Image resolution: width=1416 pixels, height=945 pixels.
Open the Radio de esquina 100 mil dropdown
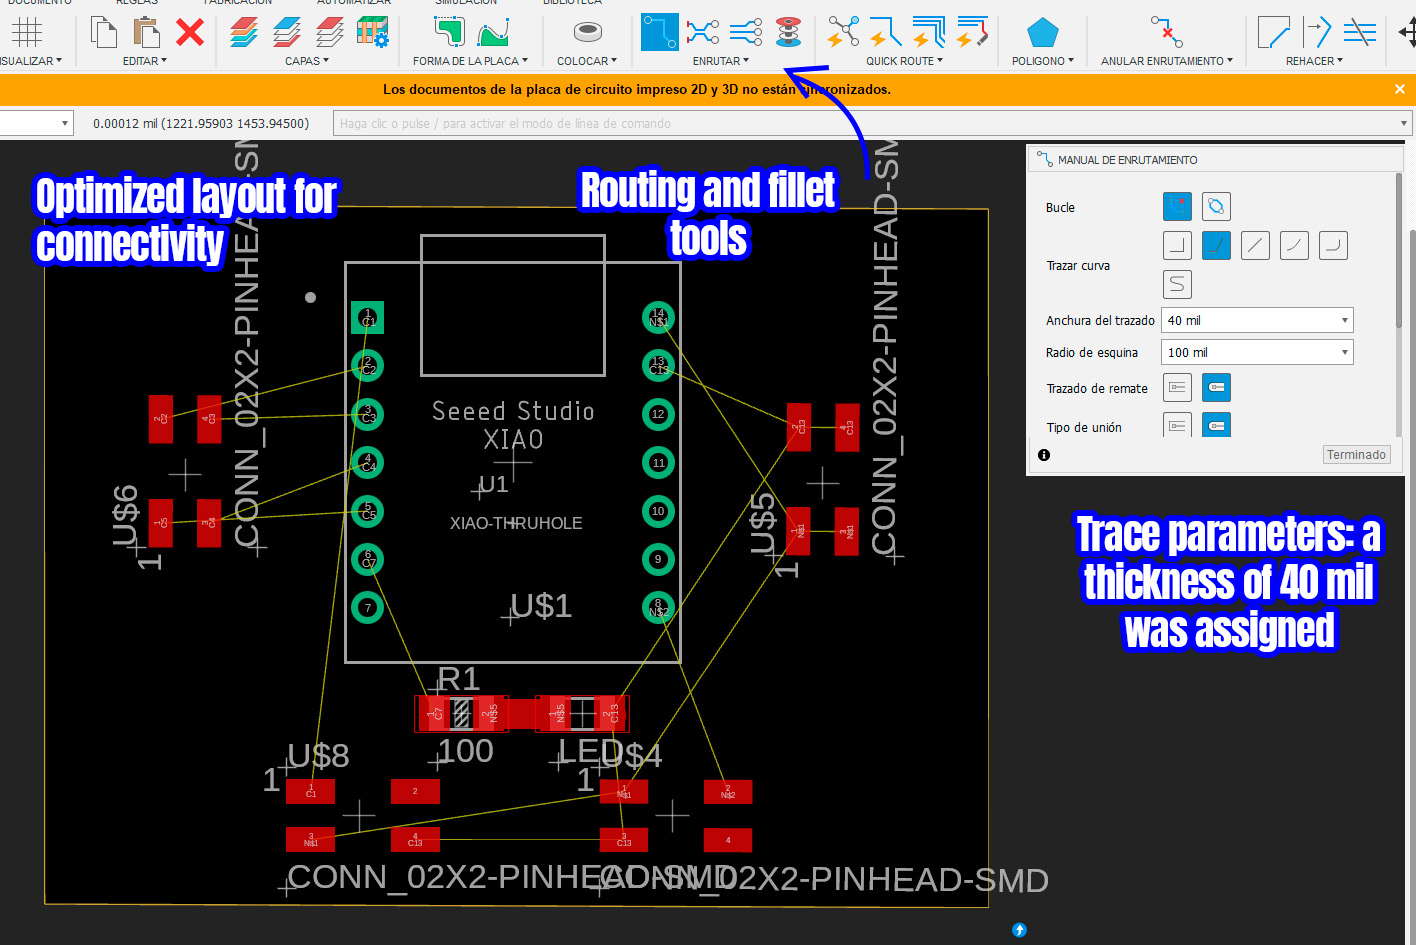(x=1257, y=352)
